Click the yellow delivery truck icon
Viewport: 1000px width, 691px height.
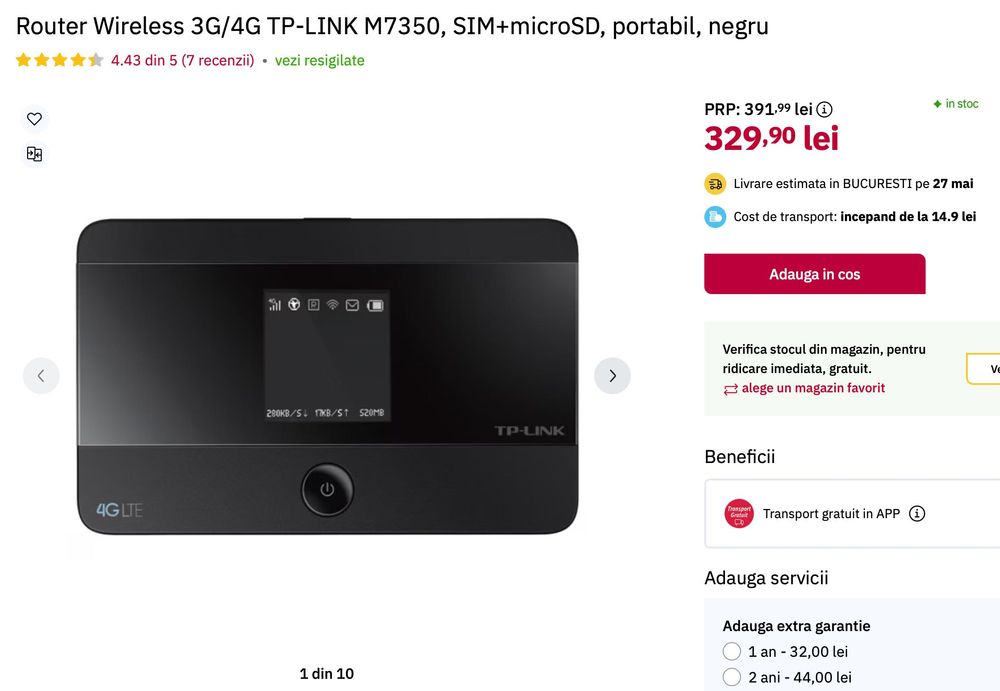[715, 184]
